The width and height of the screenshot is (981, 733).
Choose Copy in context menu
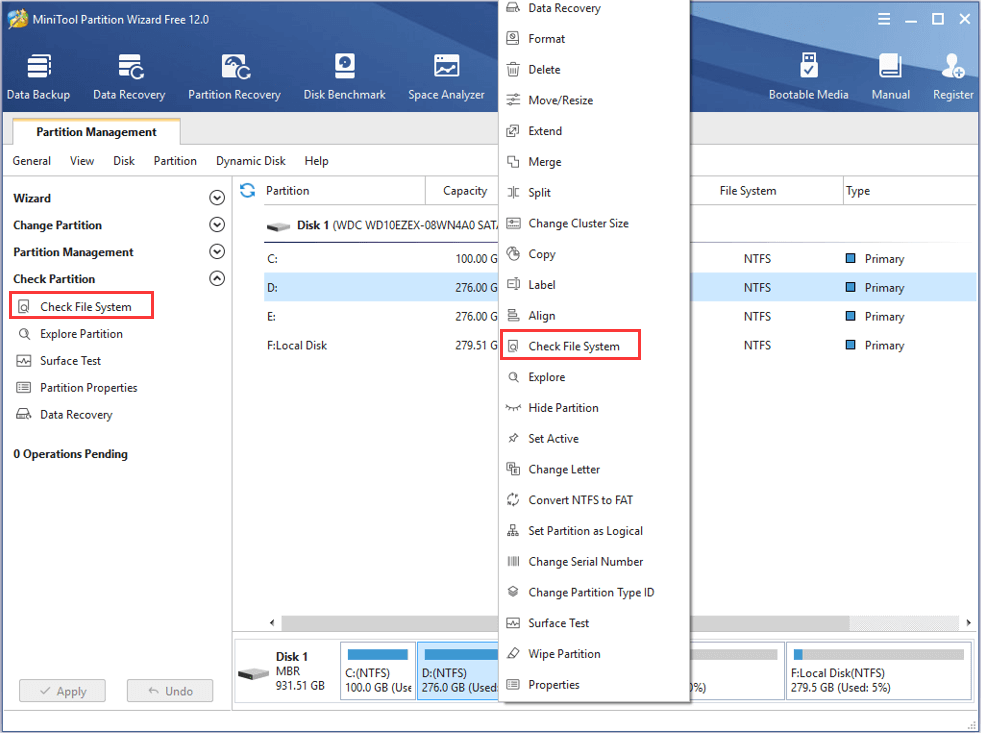[594, 254]
